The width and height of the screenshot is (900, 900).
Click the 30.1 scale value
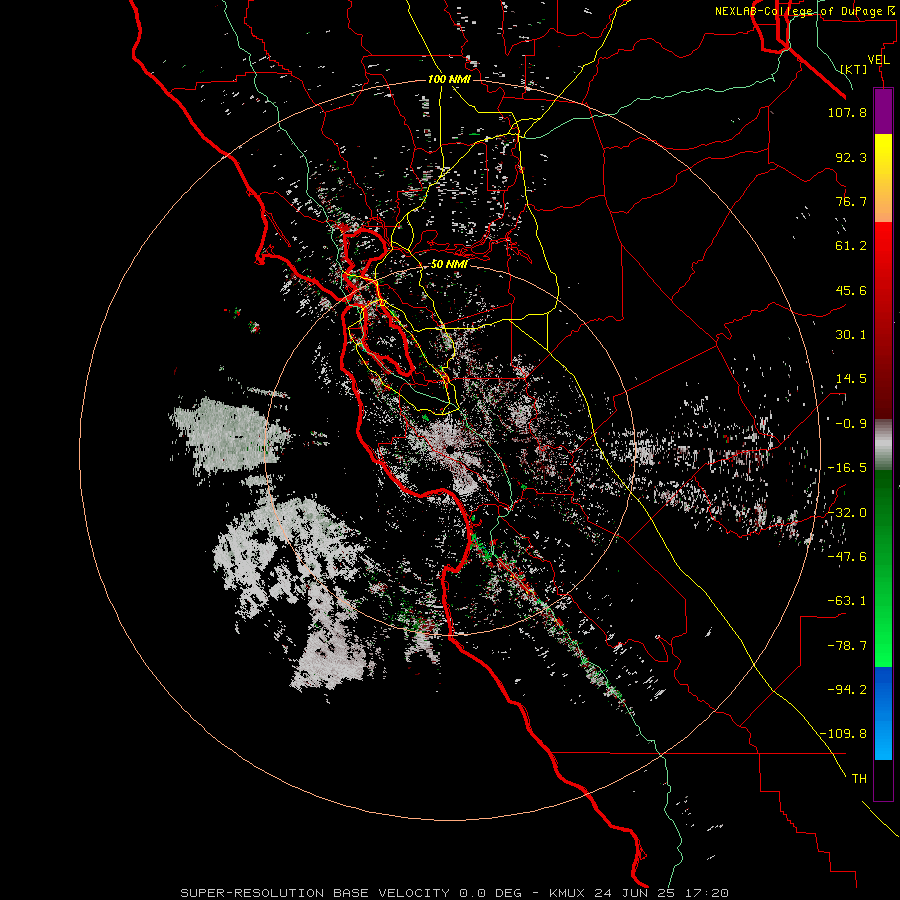(x=851, y=335)
